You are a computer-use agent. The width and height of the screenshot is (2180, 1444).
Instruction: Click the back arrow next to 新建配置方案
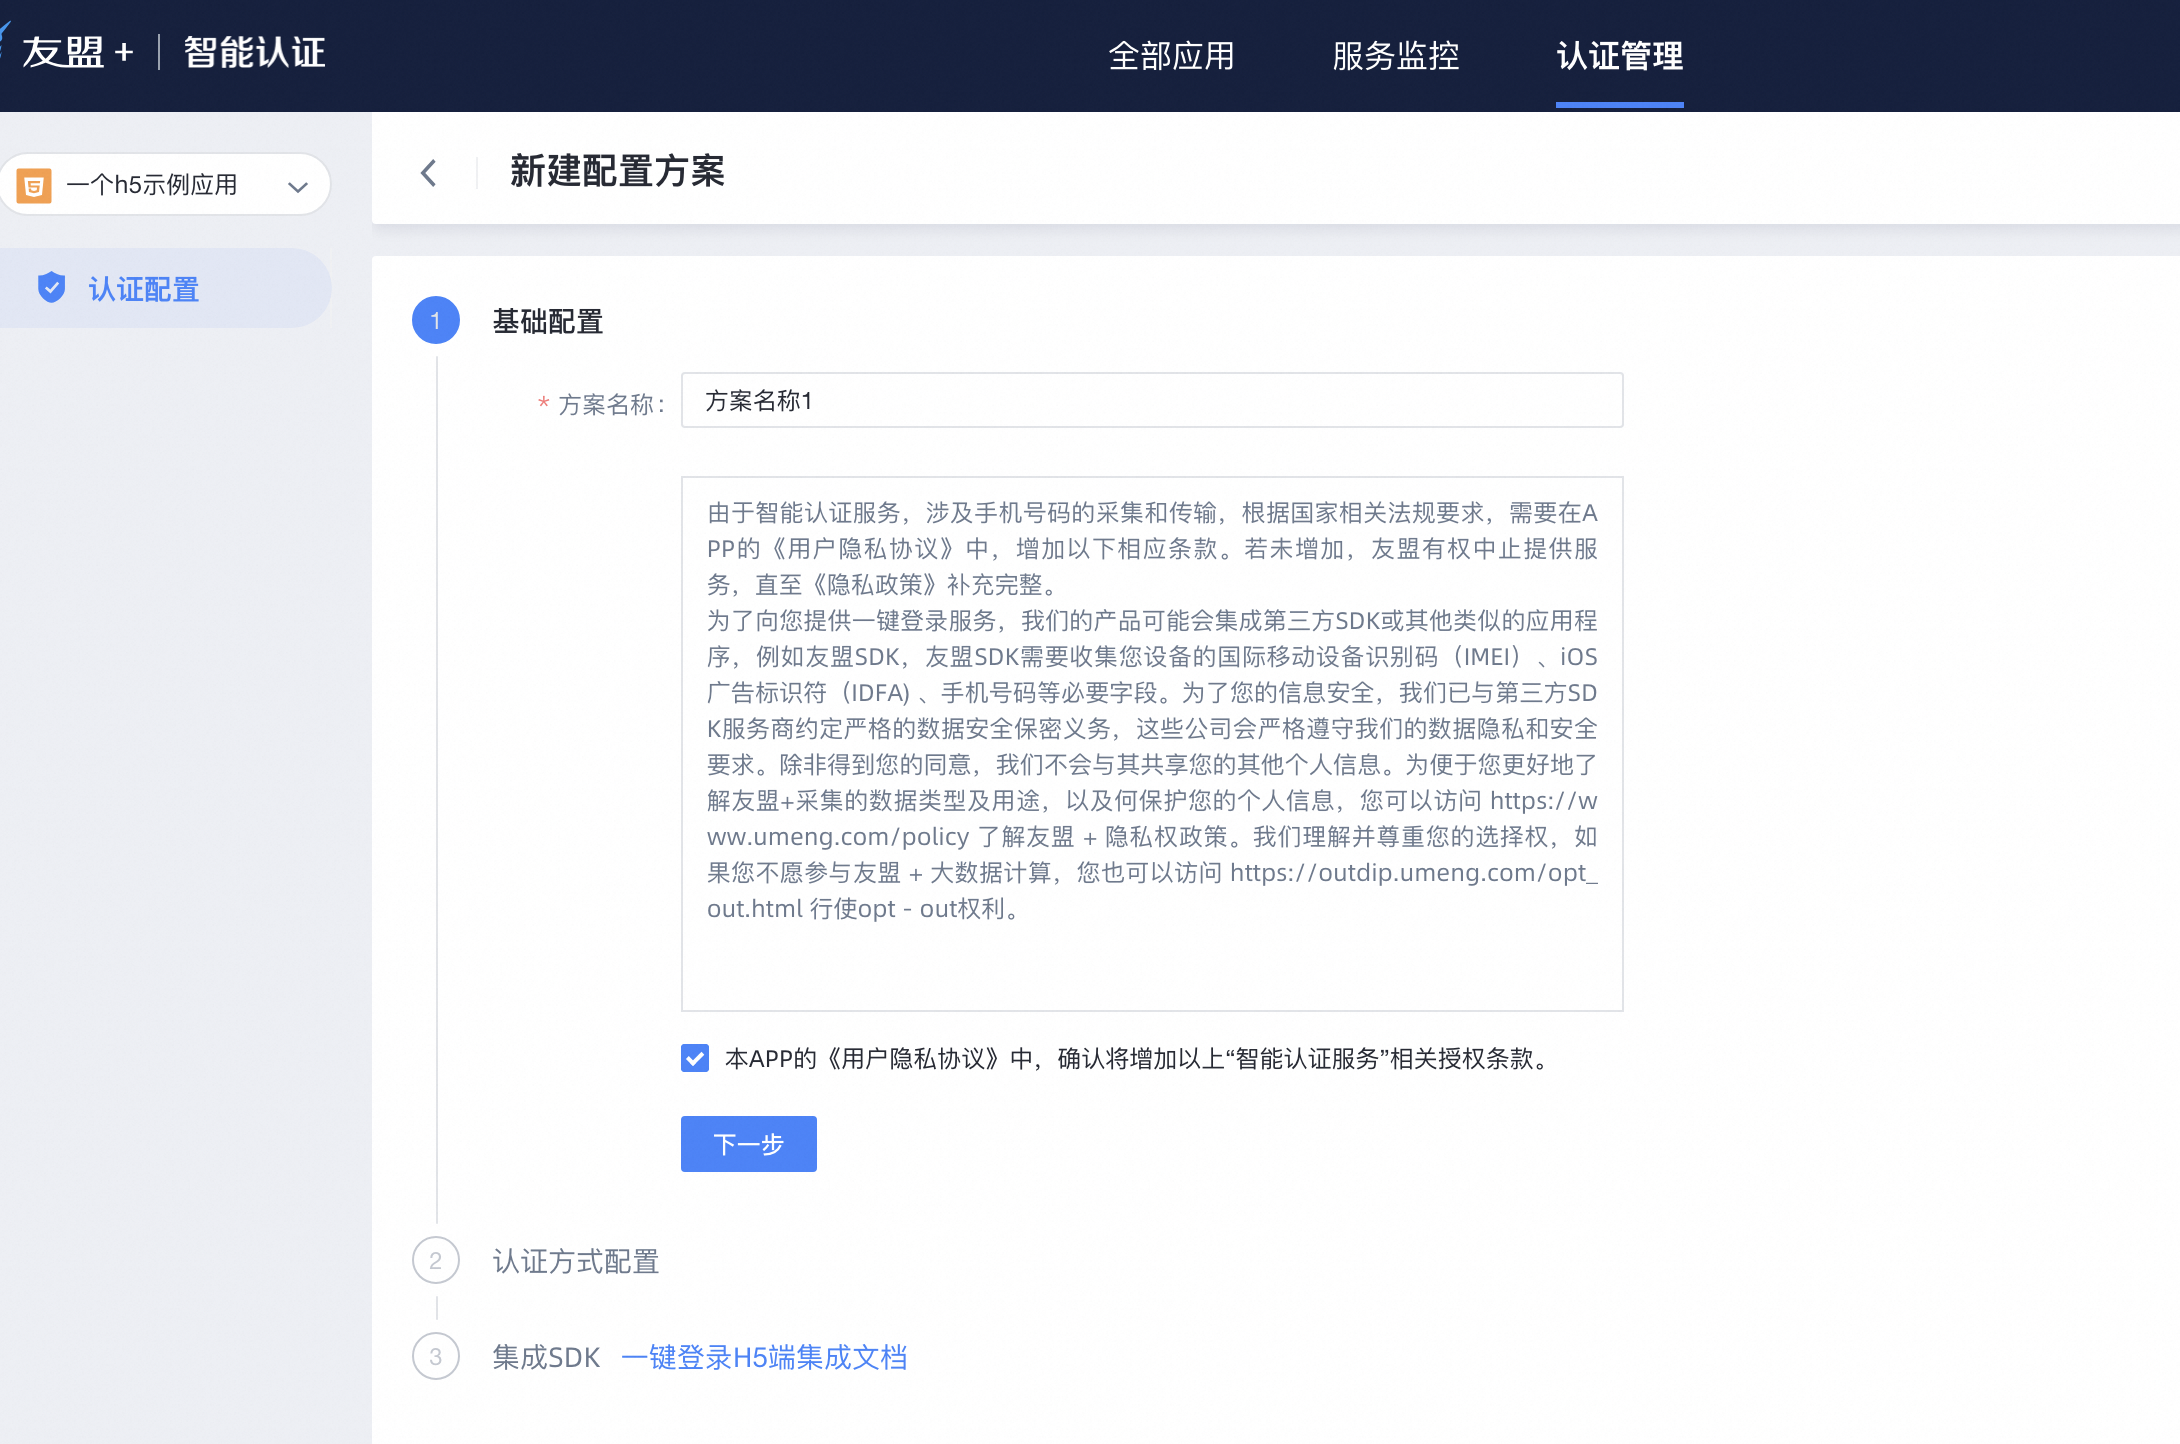click(x=429, y=173)
